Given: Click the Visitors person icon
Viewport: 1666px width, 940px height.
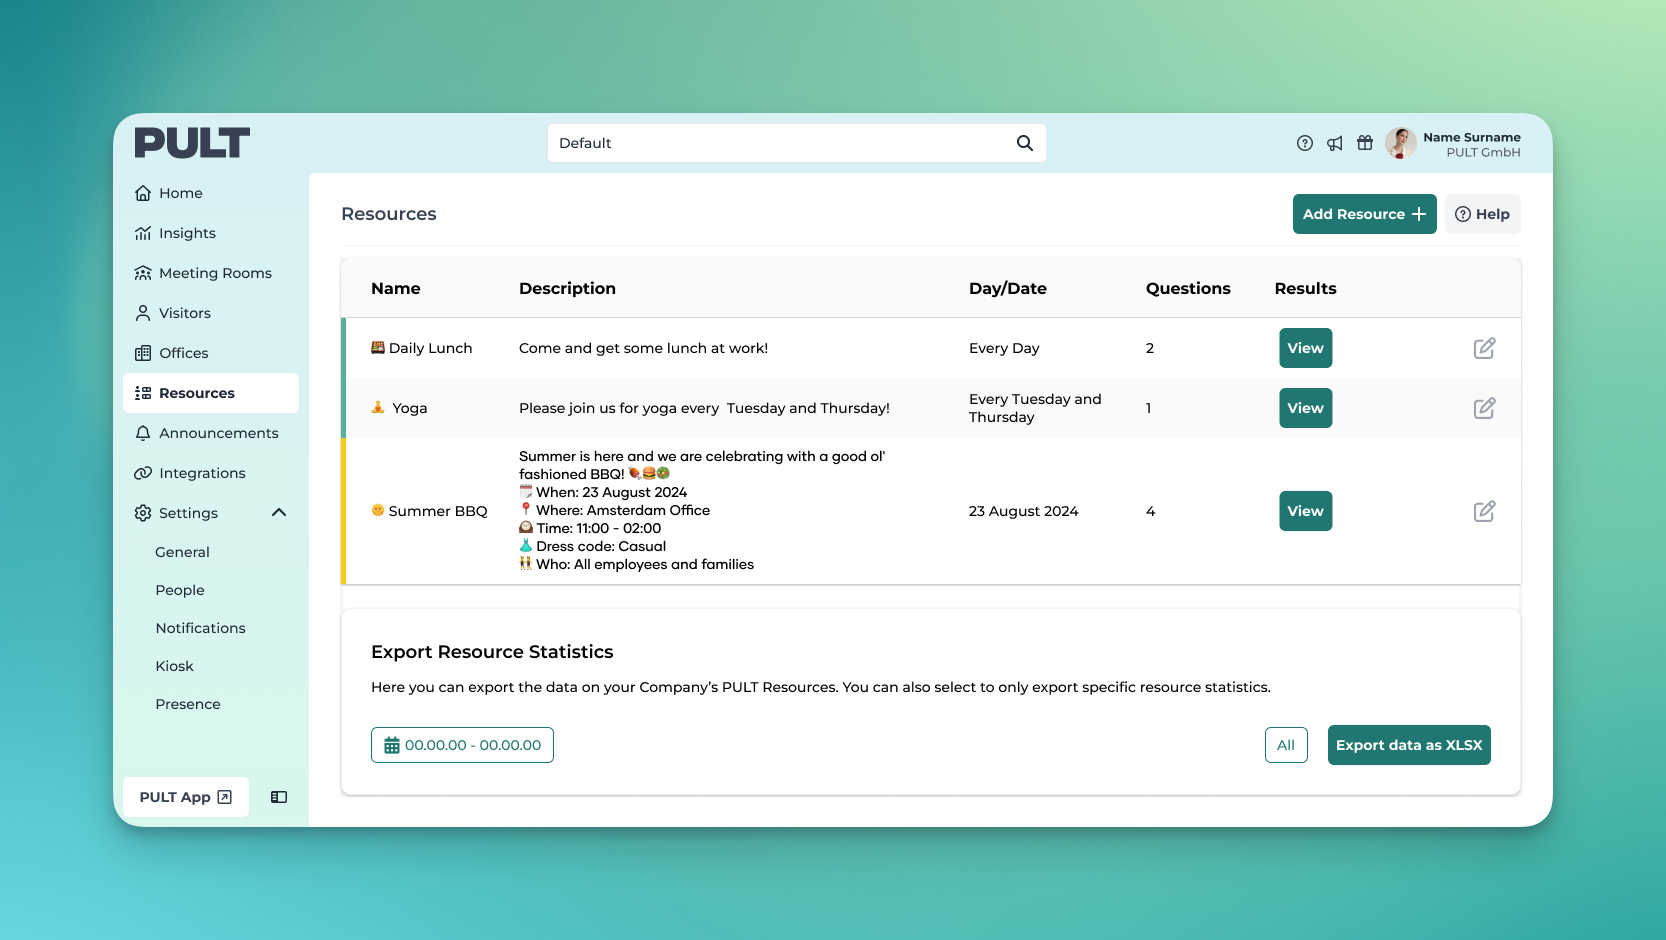Looking at the screenshot, I should coord(143,313).
